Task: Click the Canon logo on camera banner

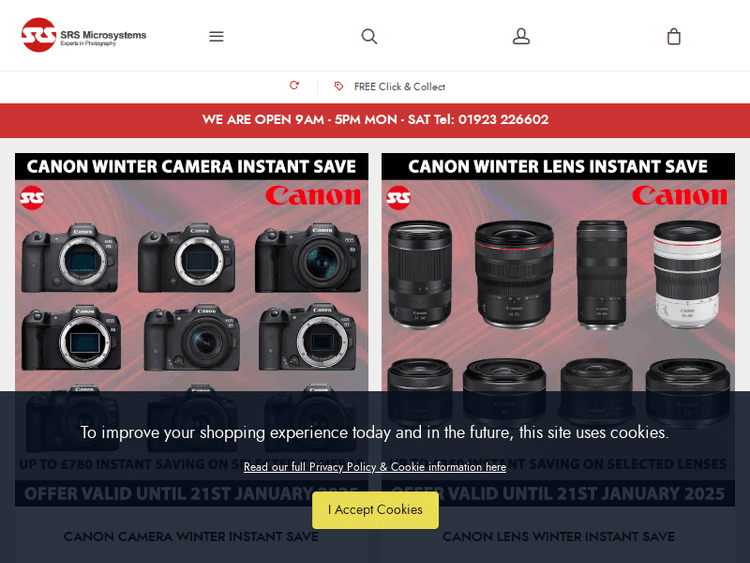Action: tap(313, 196)
